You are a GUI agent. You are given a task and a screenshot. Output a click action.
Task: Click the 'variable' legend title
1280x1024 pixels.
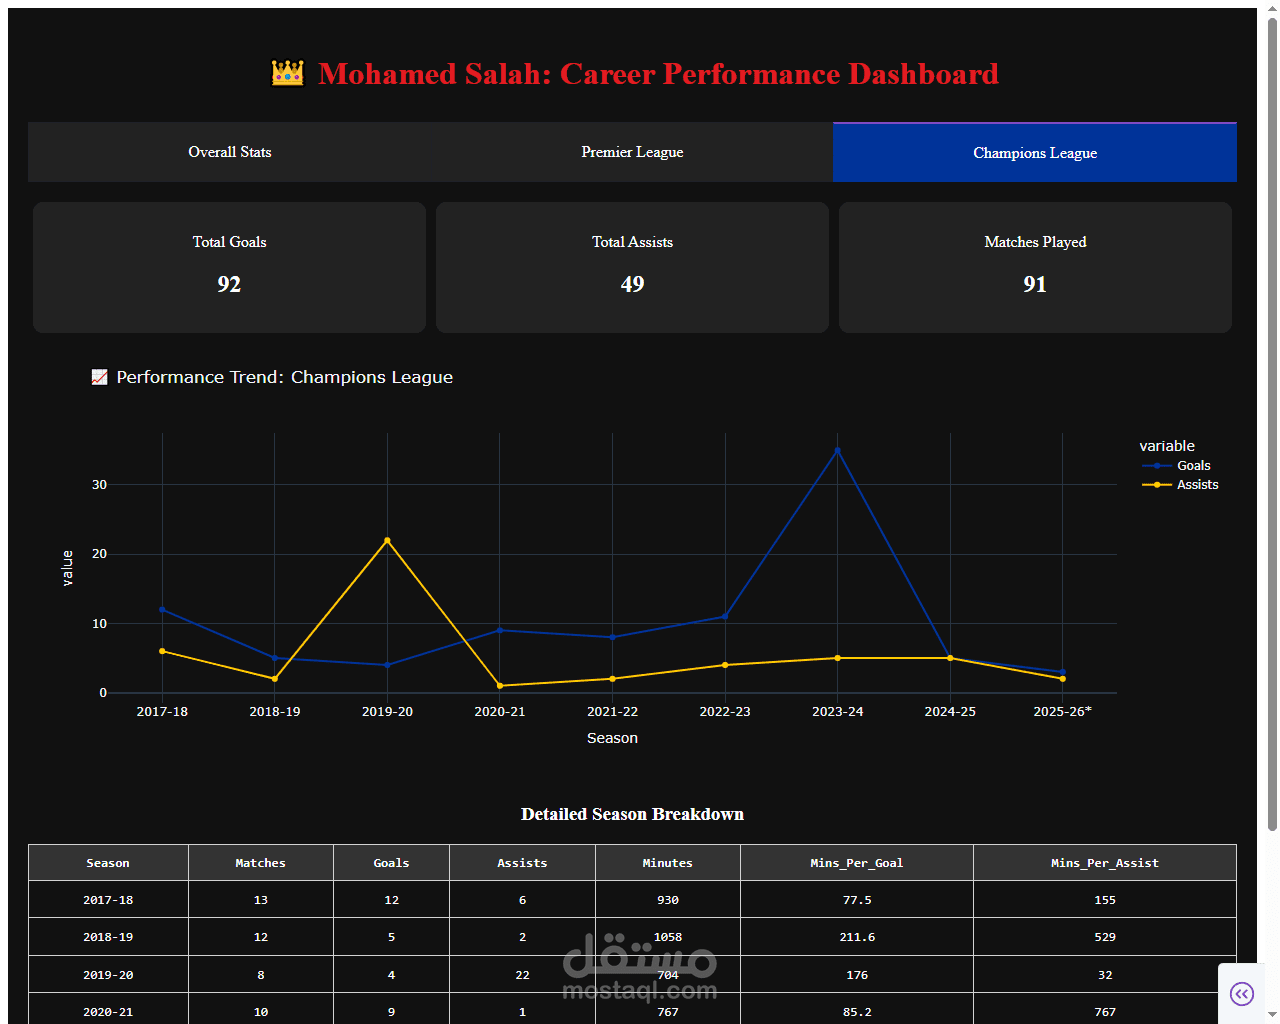click(x=1167, y=446)
